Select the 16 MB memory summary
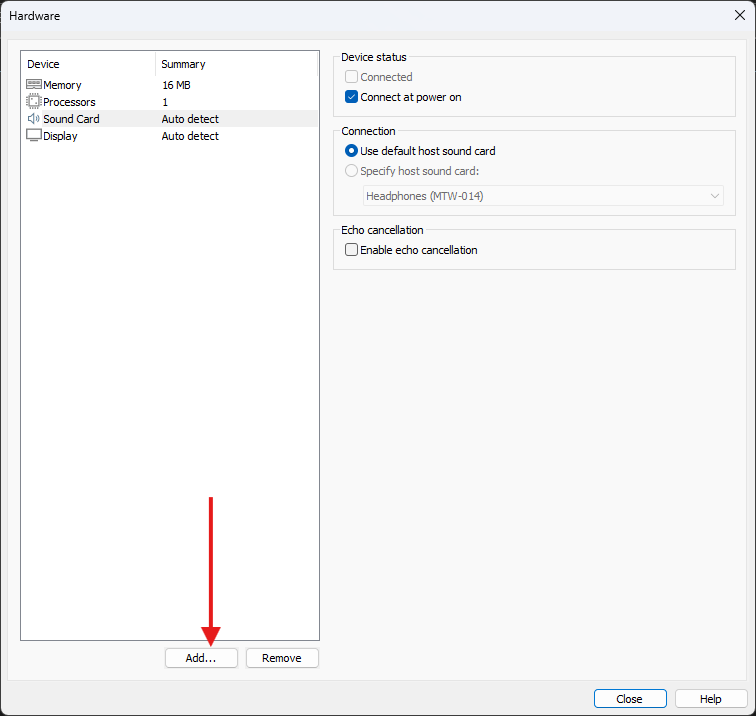Screen dimensions: 756x716 tap(176, 85)
